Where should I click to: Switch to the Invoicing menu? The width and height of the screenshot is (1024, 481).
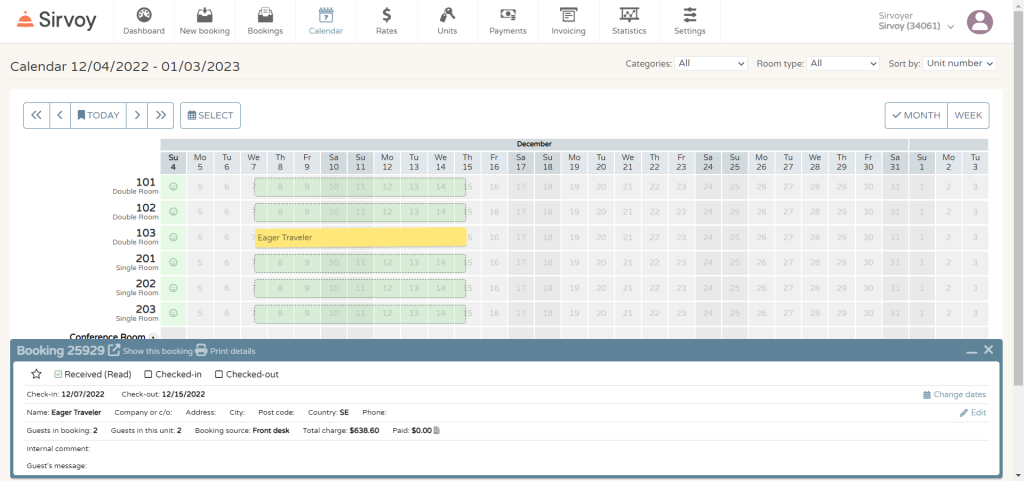(x=568, y=21)
